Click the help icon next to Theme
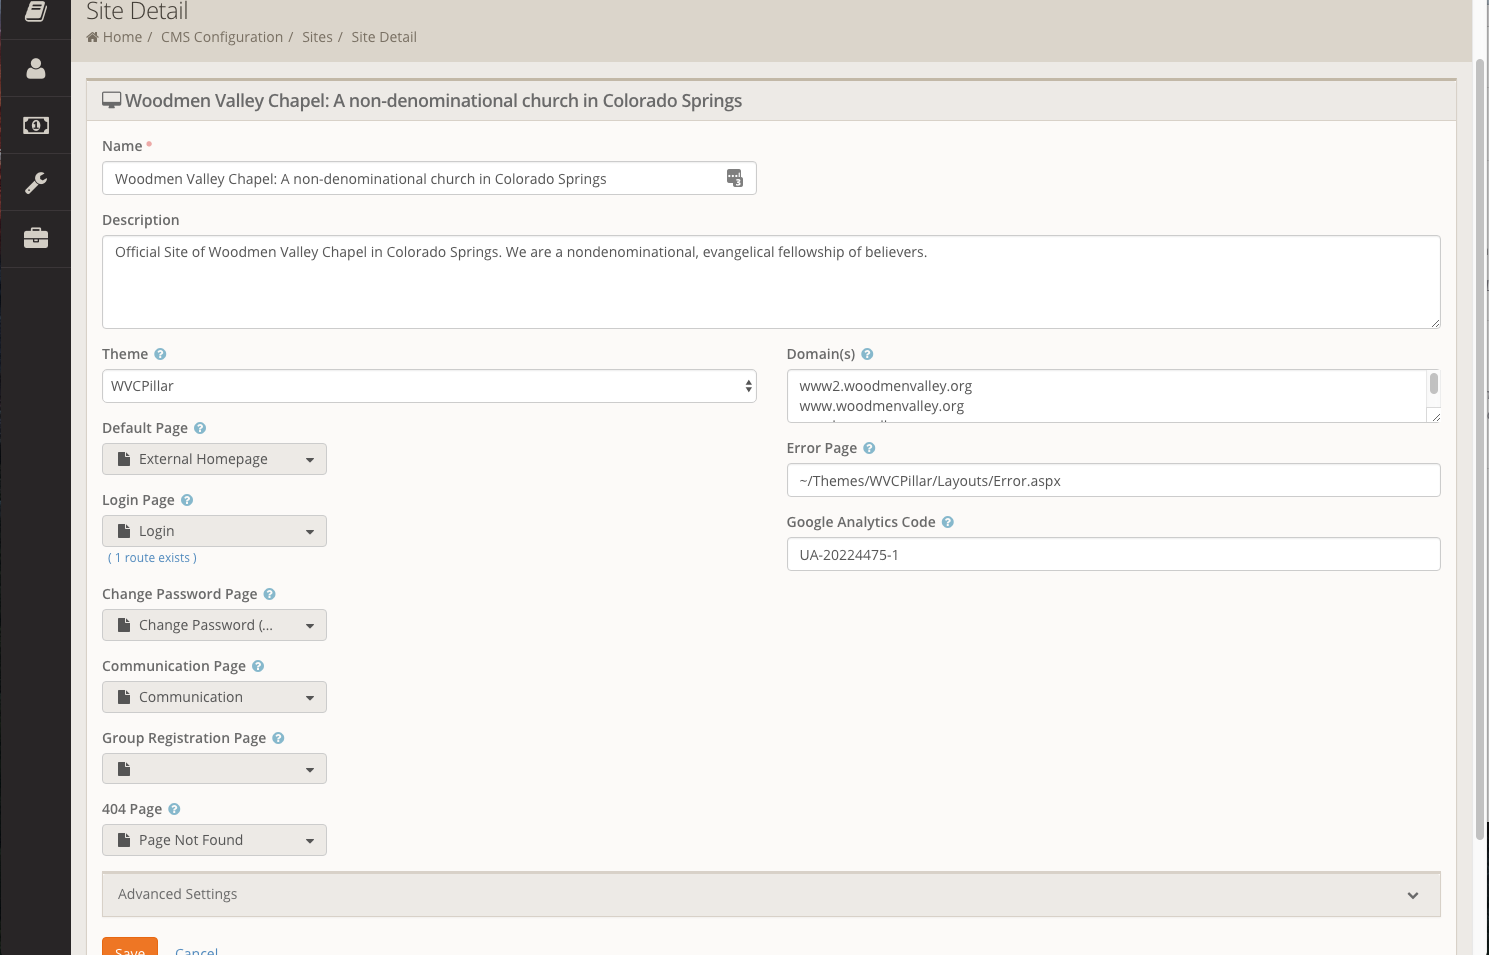 [160, 354]
